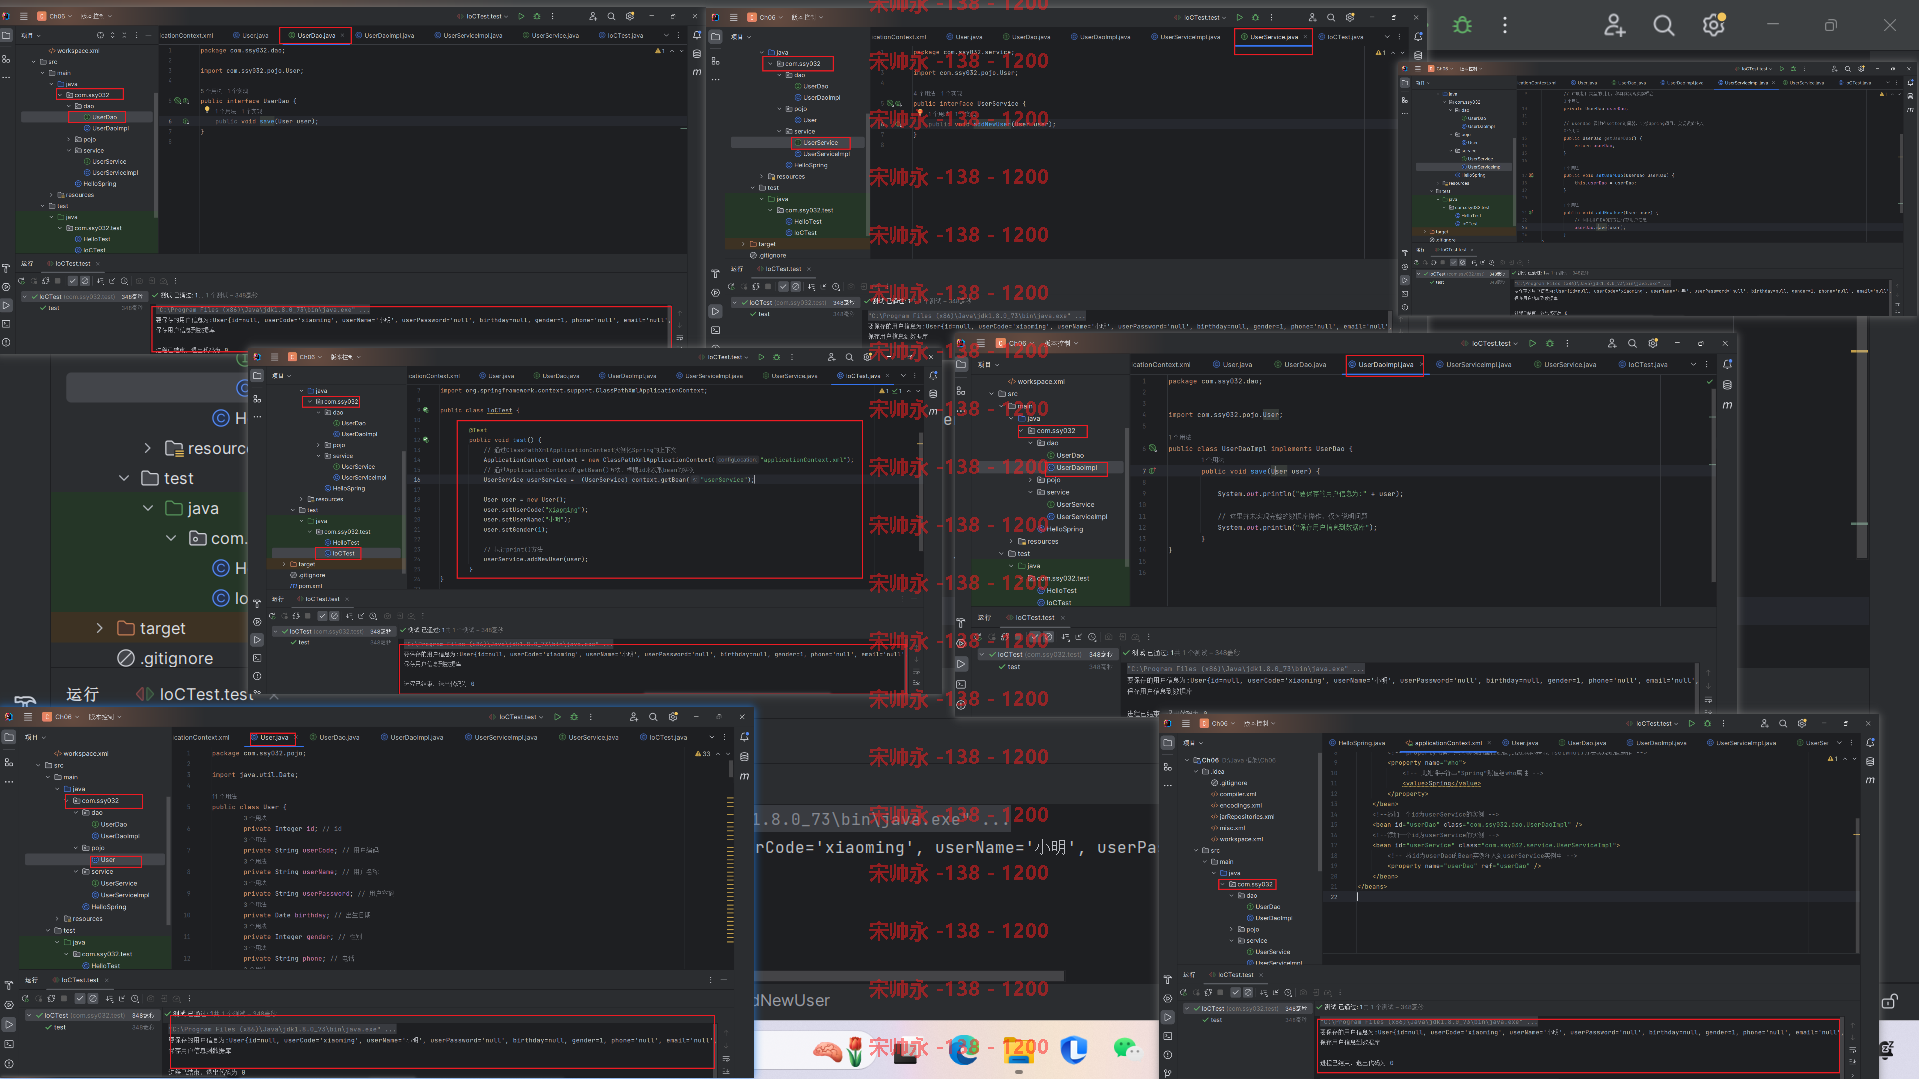The height and width of the screenshot is (1079, 1919).
Task: Select IoCTest.java tab in the IoCTest editor window
Action: (863, 376)
